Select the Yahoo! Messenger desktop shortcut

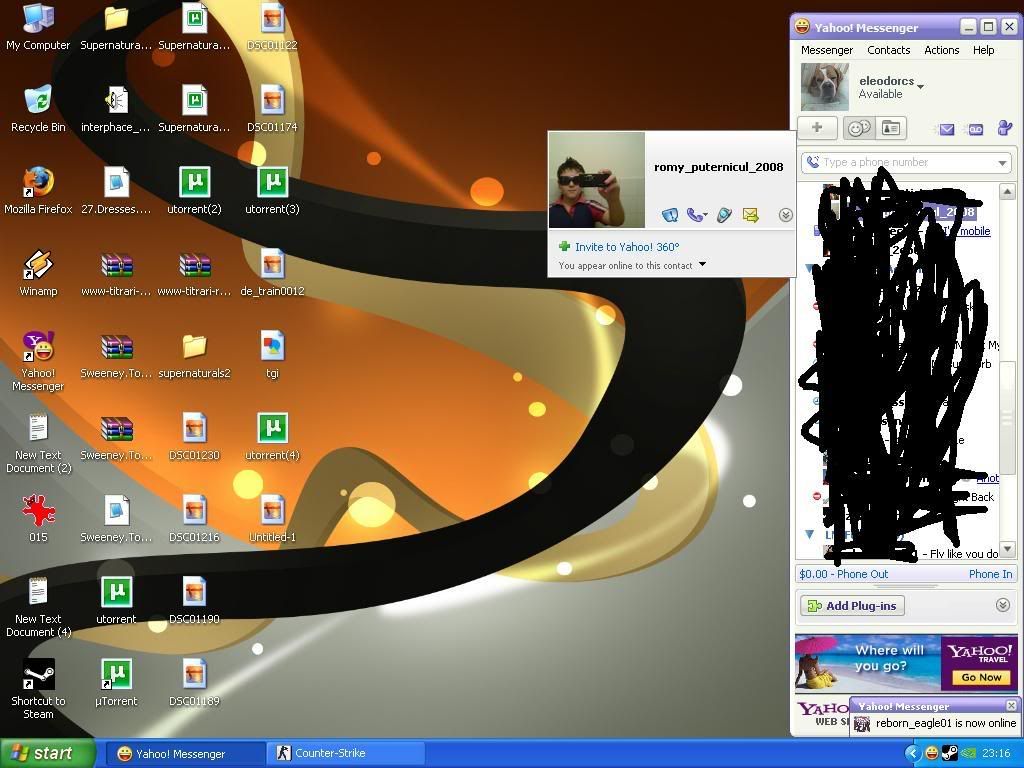[x=38, y=361]
